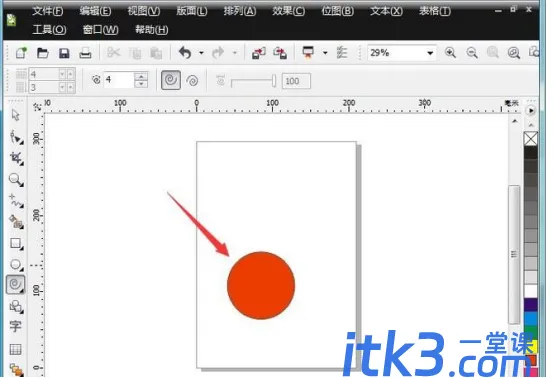Pick the blue color swatch in palette
554x378 pixels.
[x=530, y=319]
